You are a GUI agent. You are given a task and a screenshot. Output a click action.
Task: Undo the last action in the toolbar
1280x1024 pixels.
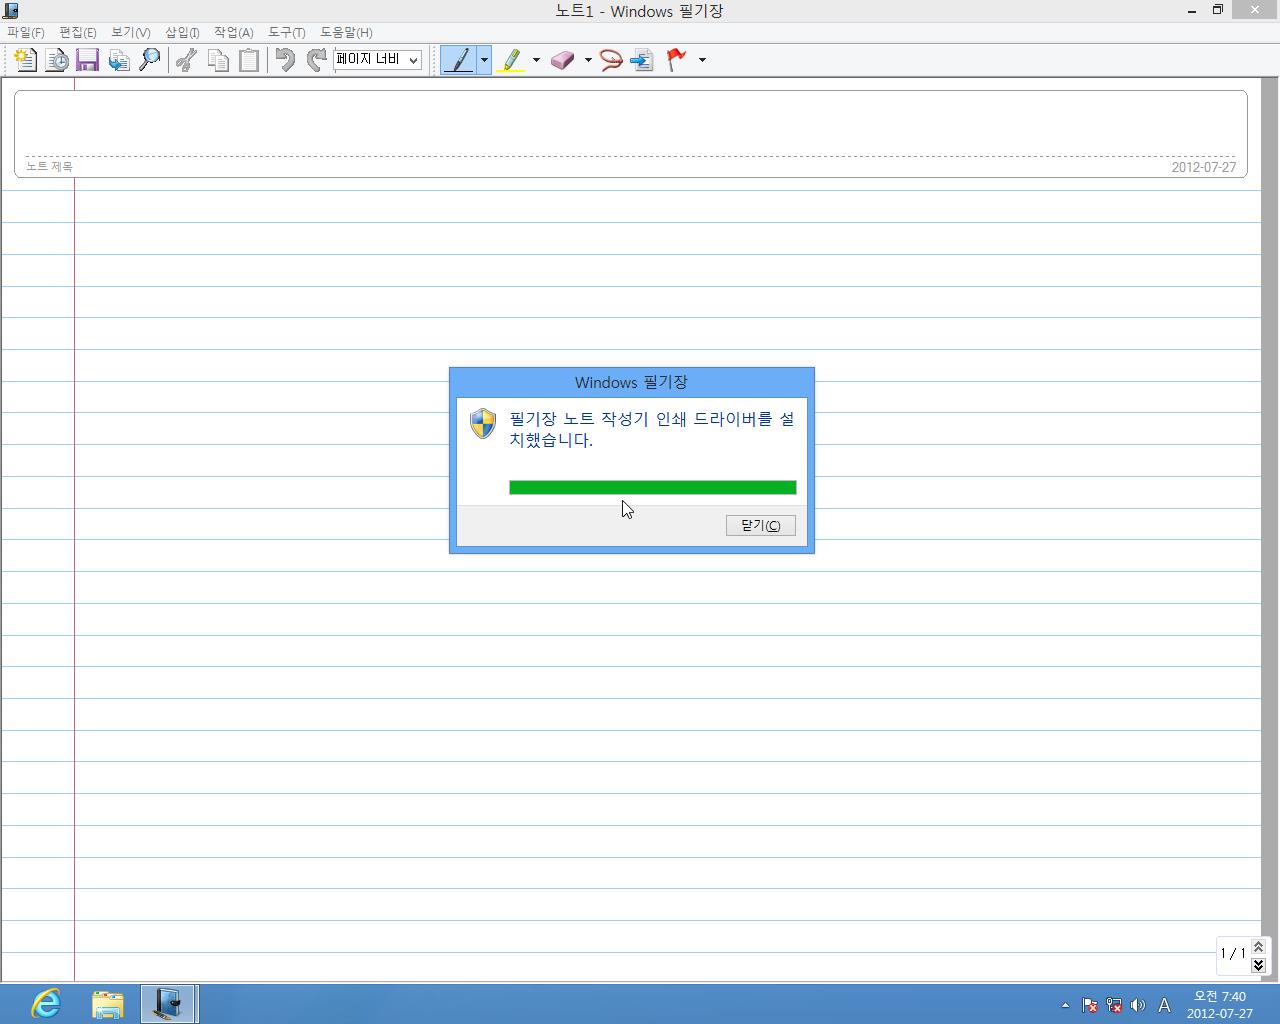click(x=285, y=60)
